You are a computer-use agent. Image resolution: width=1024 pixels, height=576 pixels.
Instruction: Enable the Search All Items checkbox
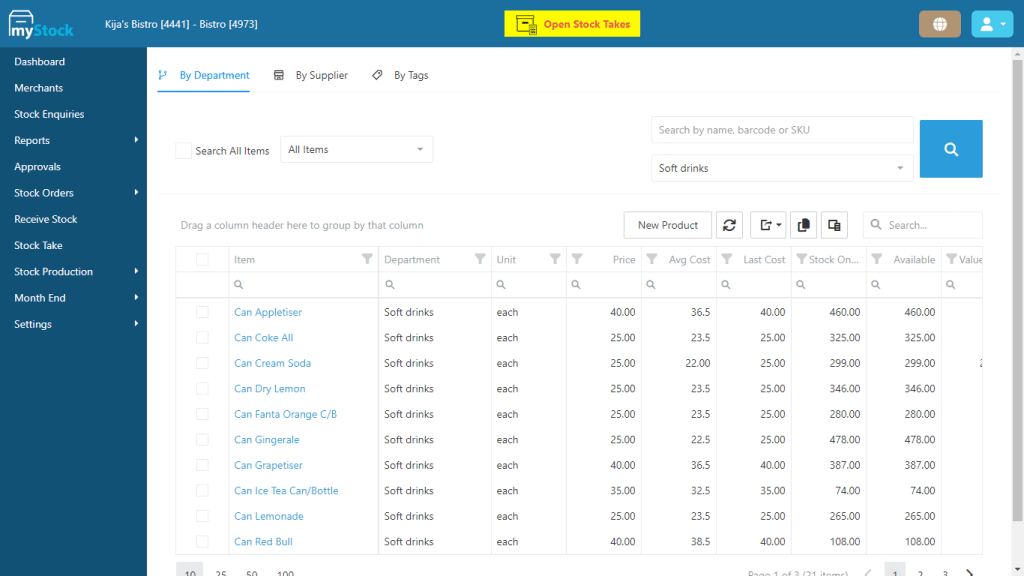pos(183,150)
